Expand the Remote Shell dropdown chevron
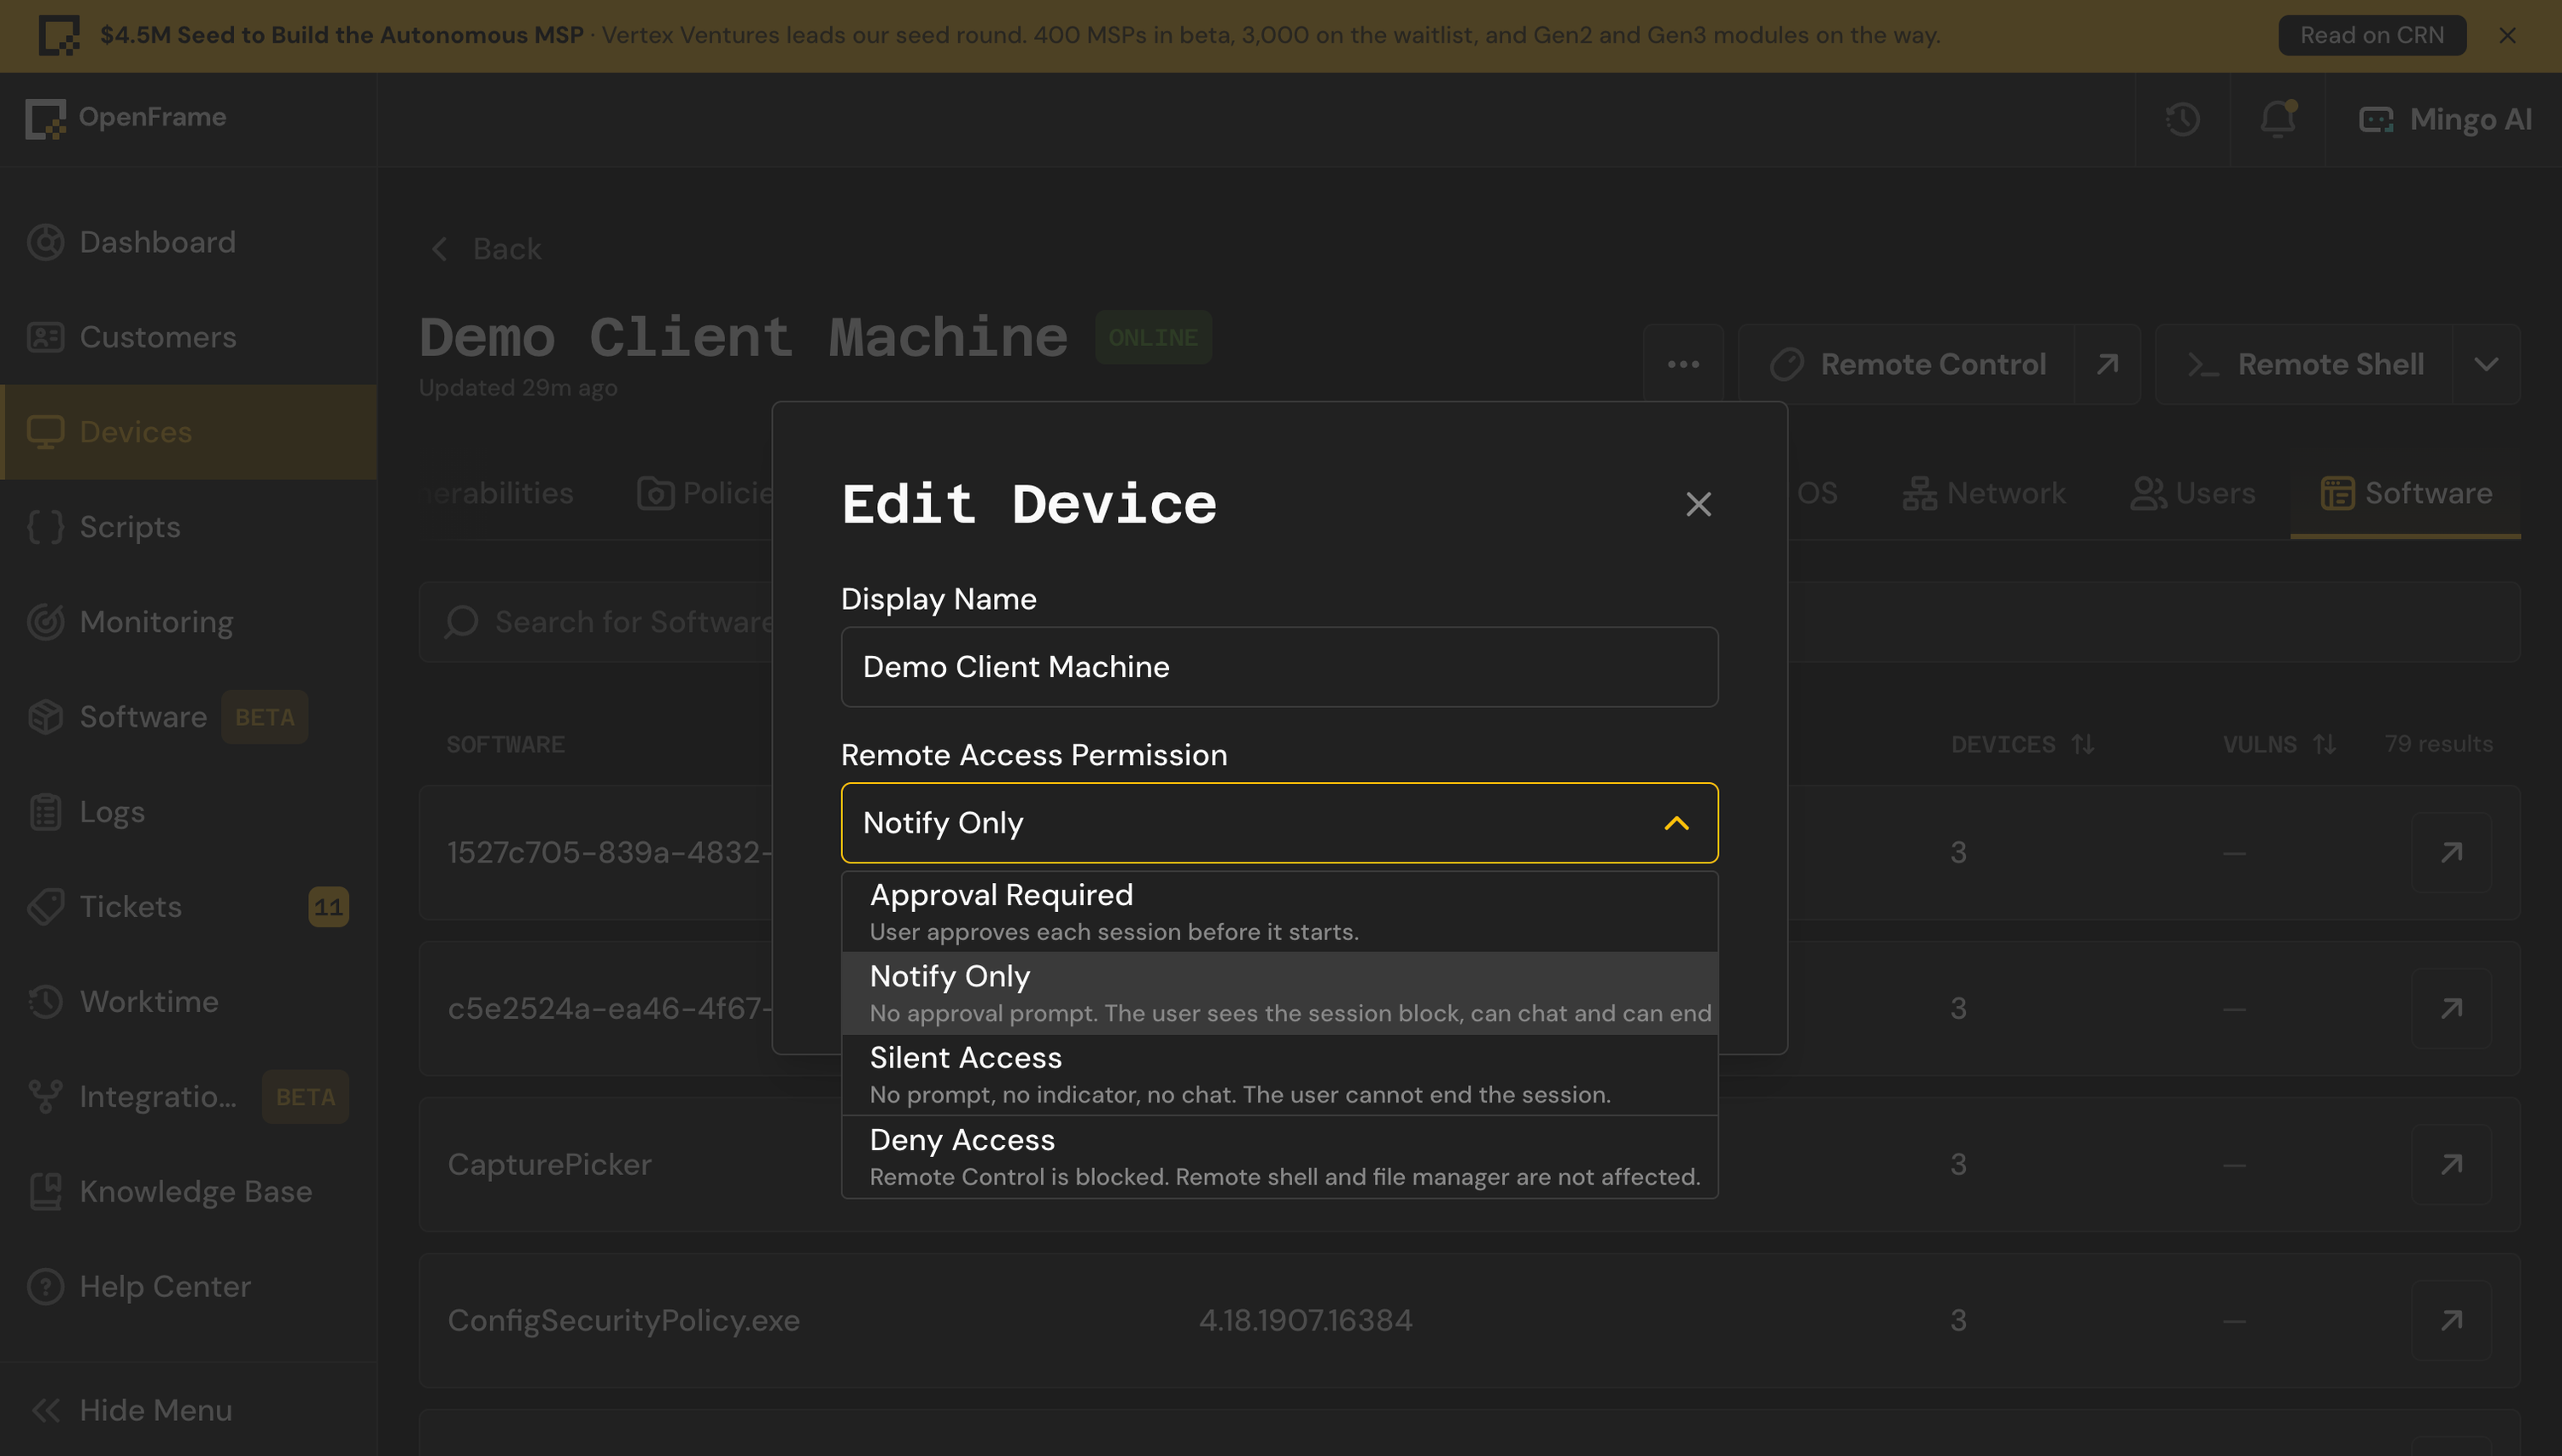Viewport: 2562px width, 1456px height. click(x=2486, y=364)
